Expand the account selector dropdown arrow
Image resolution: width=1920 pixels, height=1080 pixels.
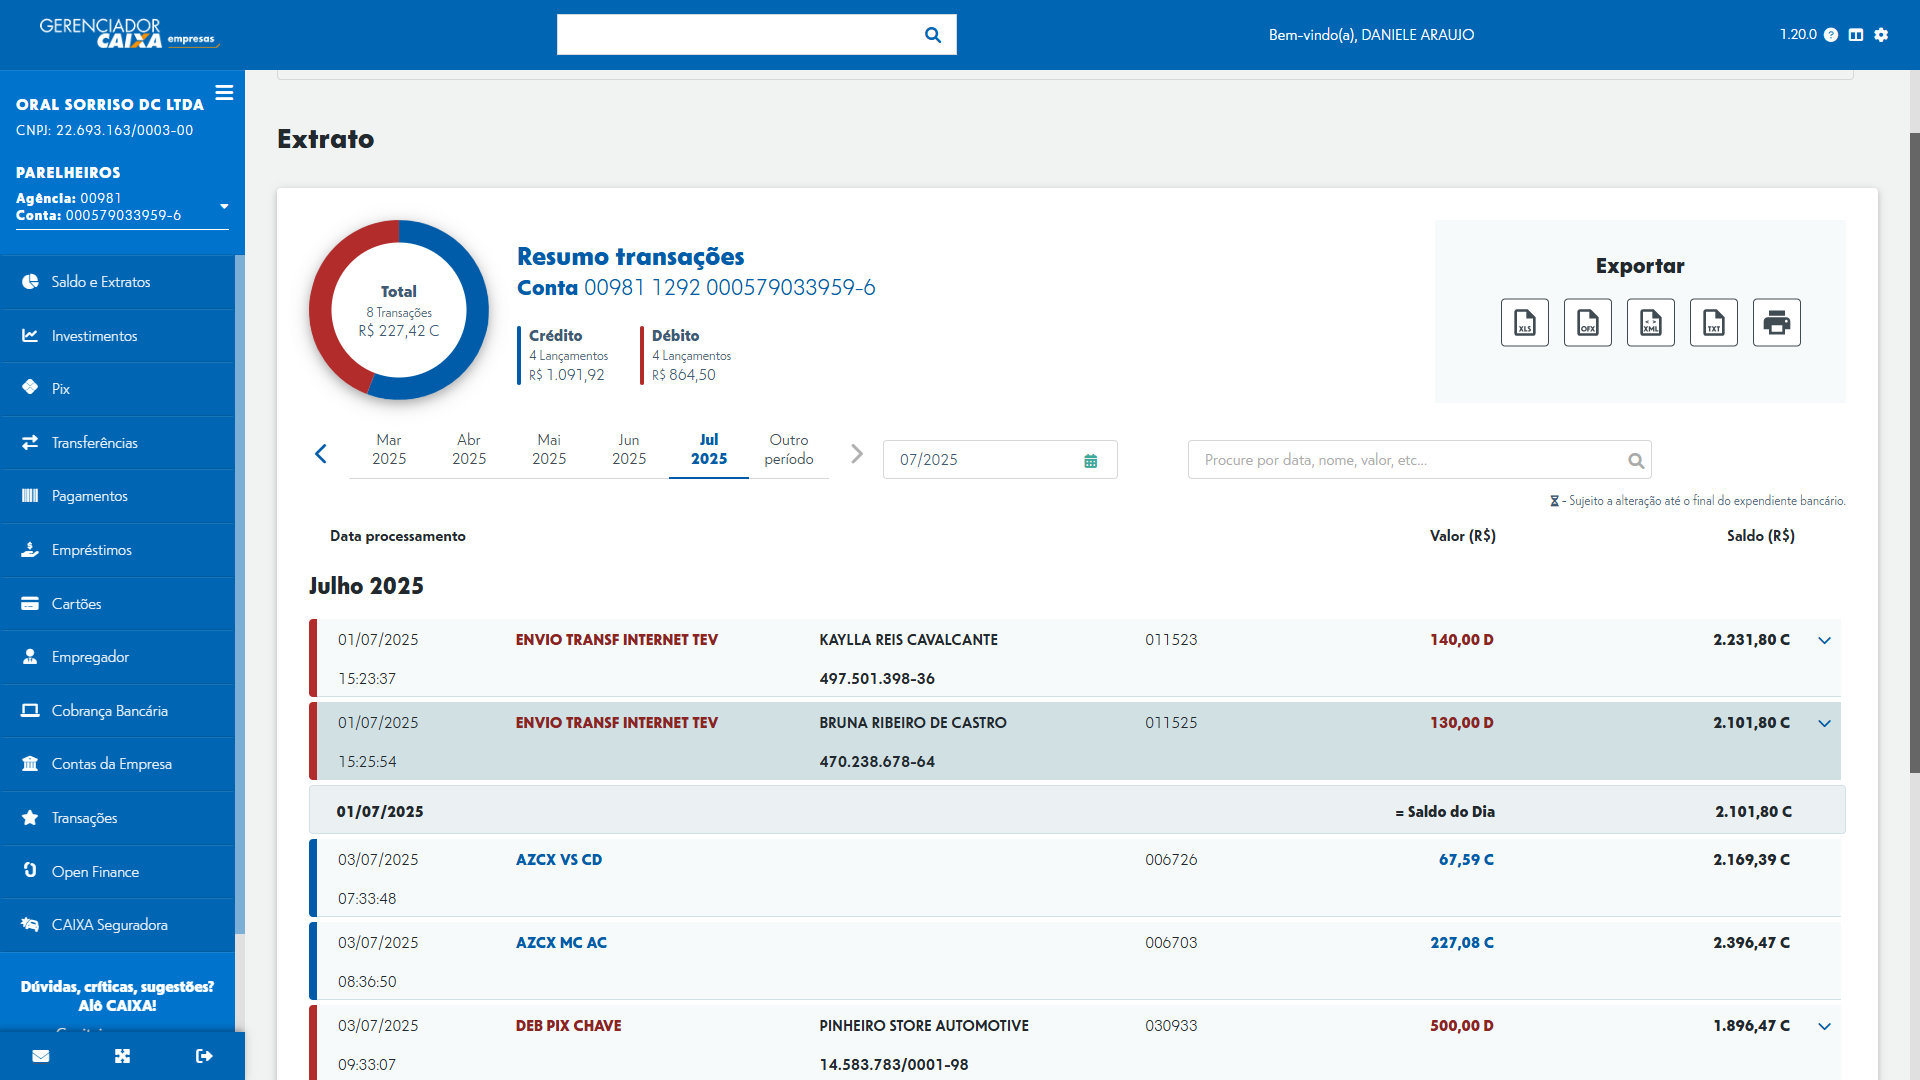tap(224, 207)
